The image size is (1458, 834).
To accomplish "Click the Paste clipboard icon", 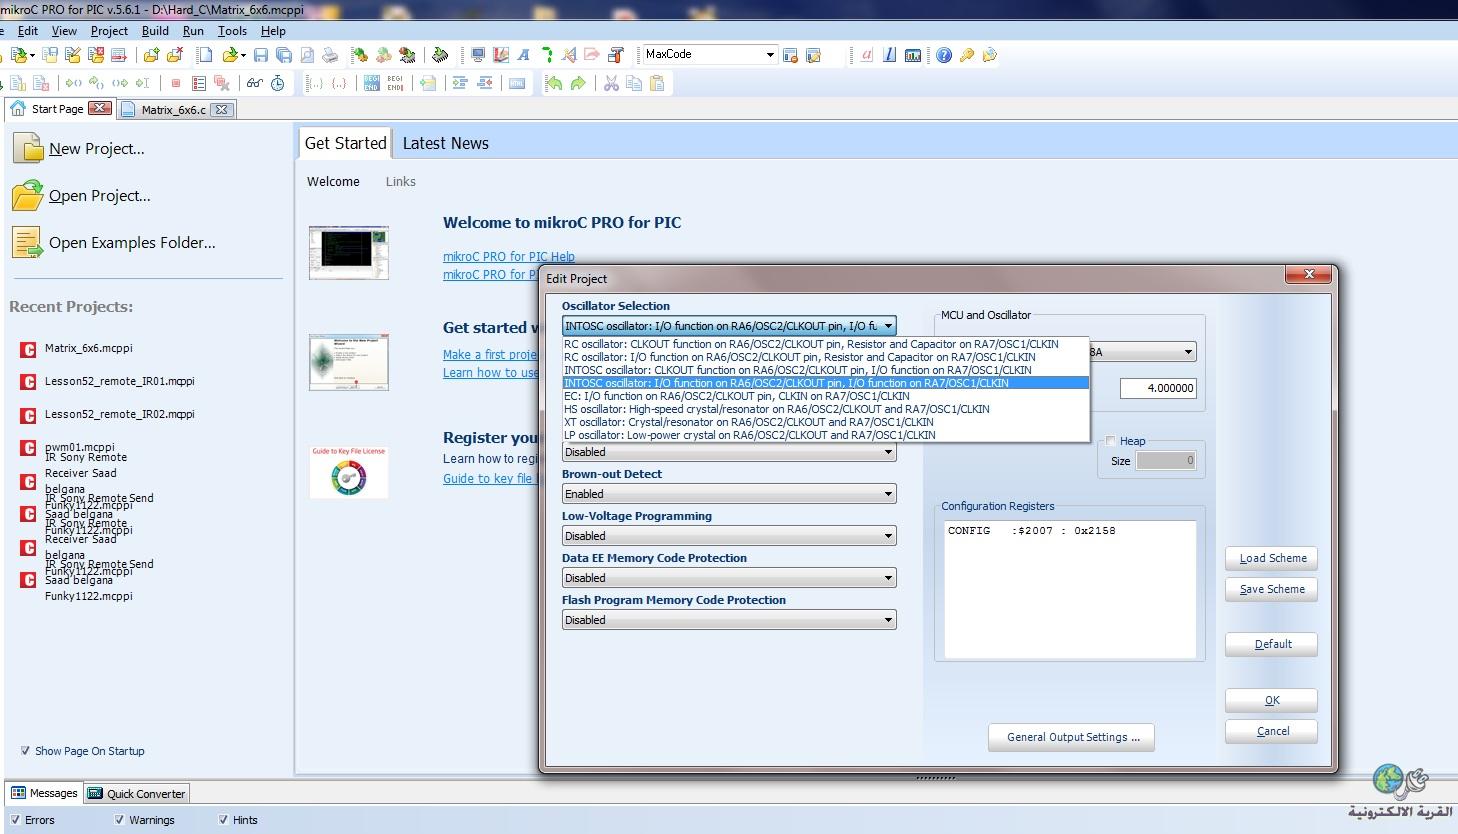I will click(x=657, y=83).
